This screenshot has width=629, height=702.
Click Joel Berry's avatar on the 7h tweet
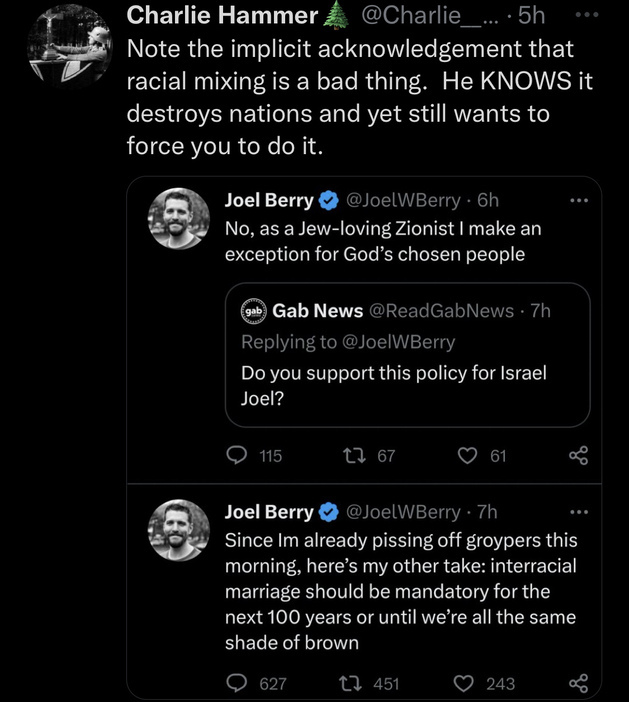point(178,530)
